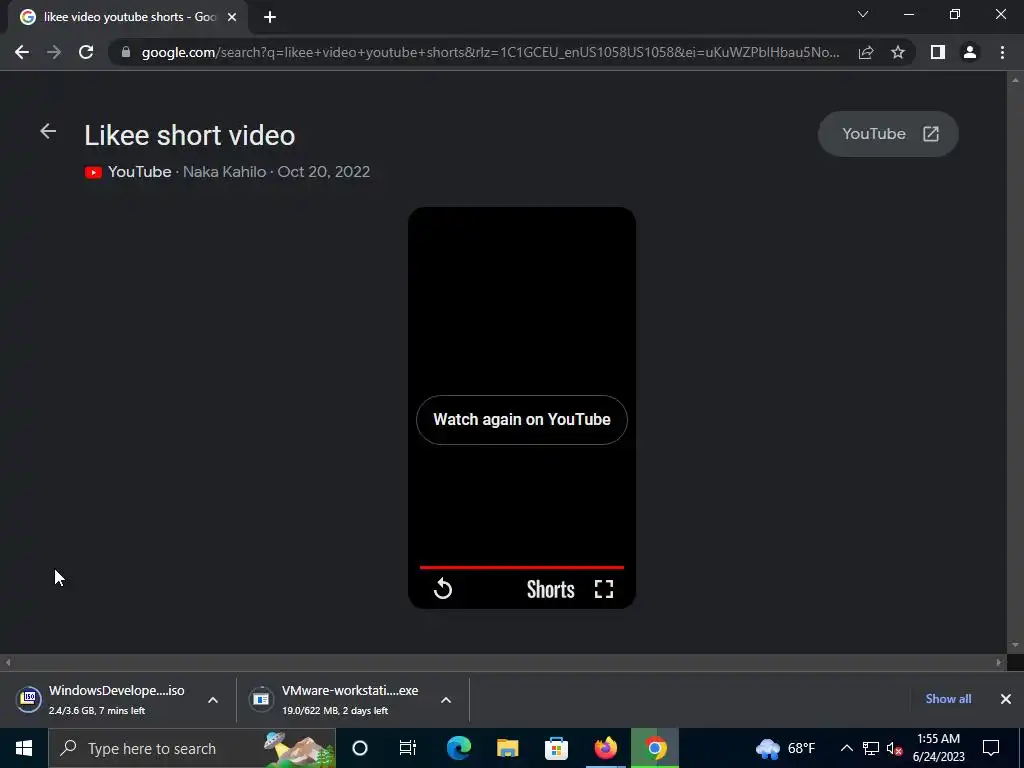Close the likee video youtube shorts tab

[232, 18]
